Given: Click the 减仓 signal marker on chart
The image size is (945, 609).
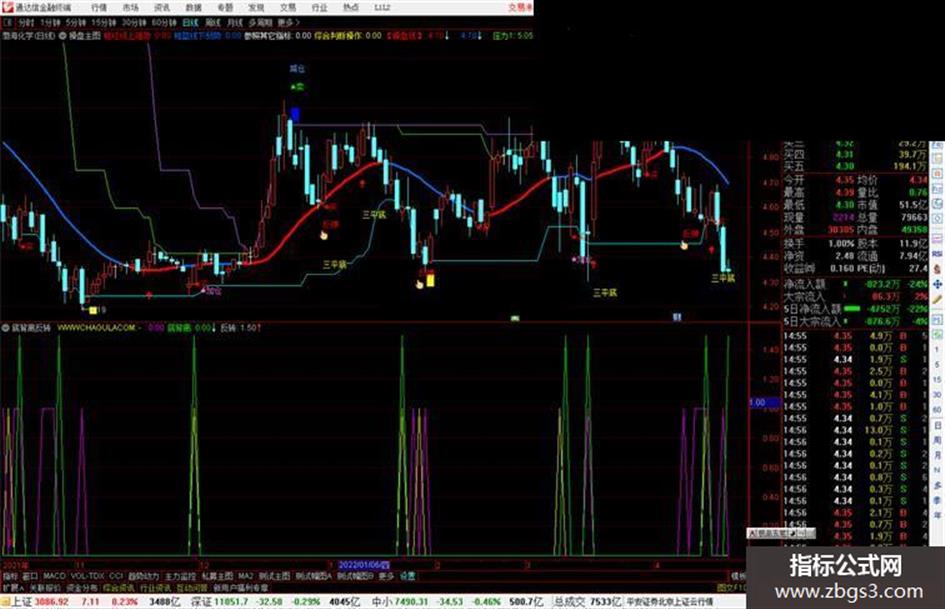Looking at the screenshot, I should click(297, 69).
